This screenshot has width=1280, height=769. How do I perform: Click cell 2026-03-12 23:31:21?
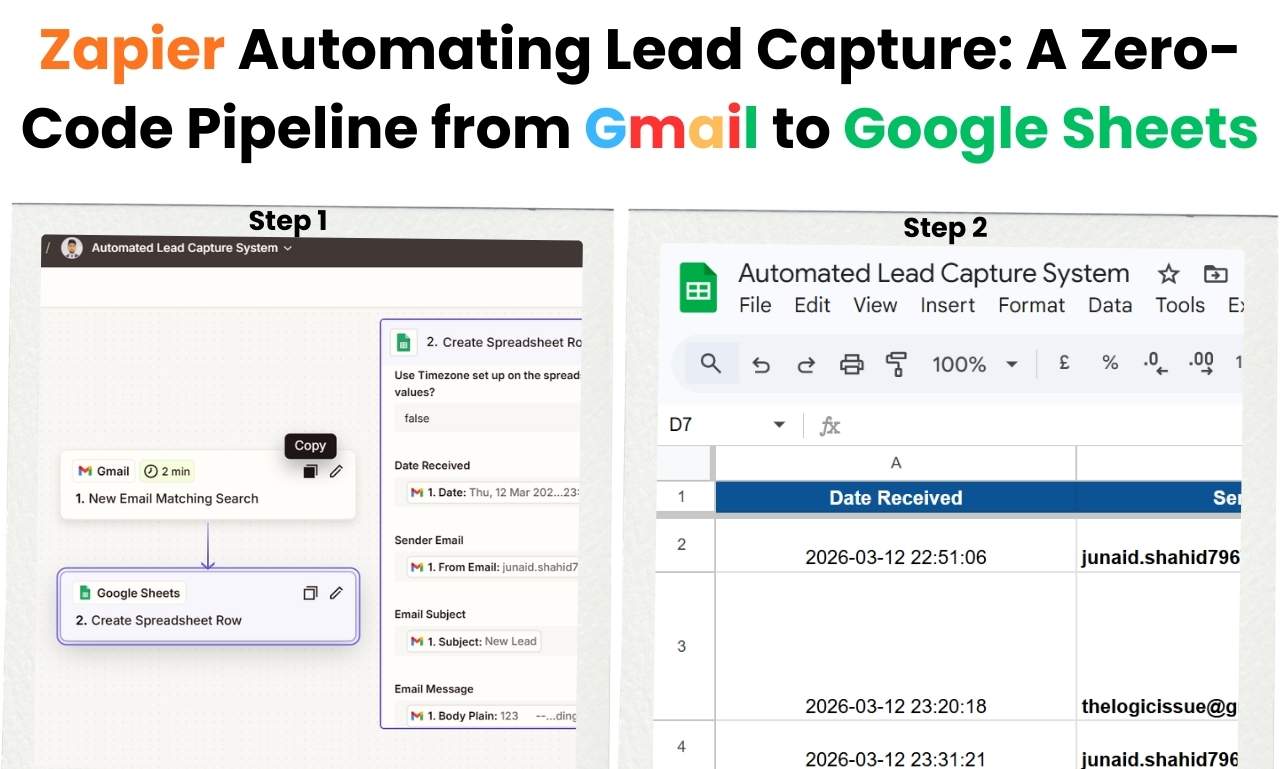pos(896,745)
